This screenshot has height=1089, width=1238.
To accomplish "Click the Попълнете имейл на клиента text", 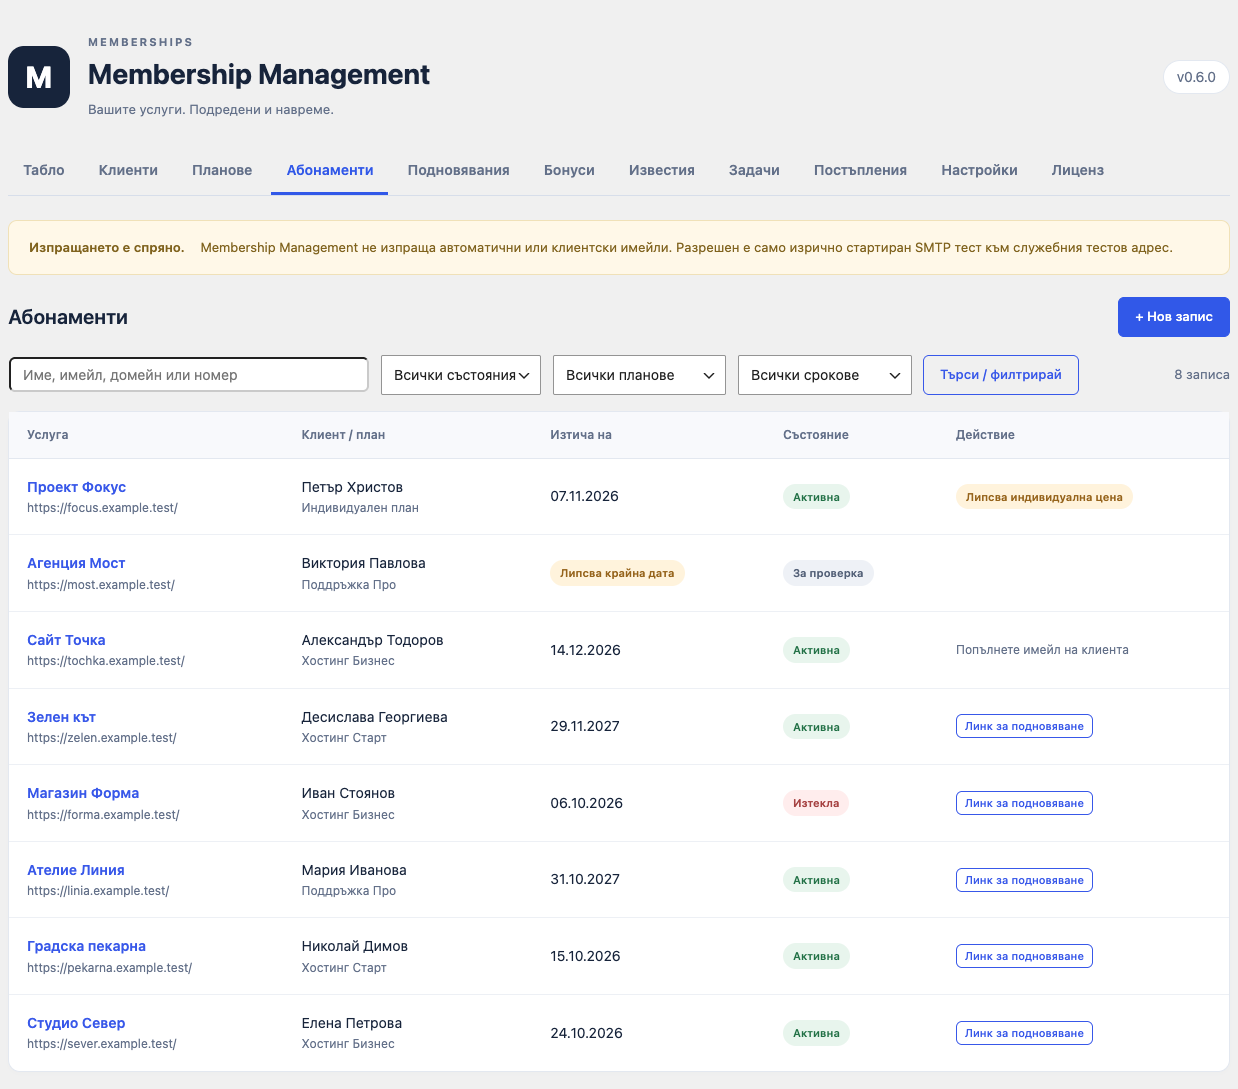I will pos(1042,650).
